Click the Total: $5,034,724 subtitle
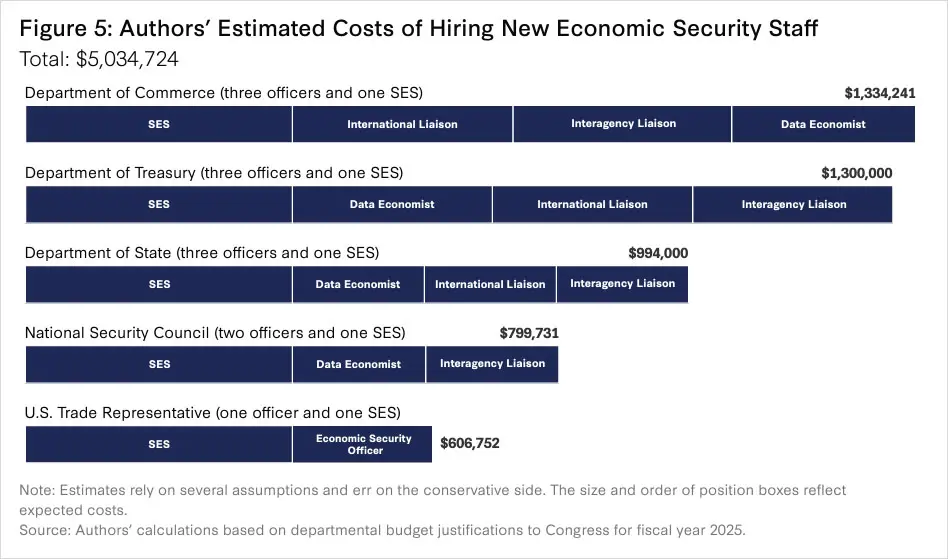 (99, 59)
